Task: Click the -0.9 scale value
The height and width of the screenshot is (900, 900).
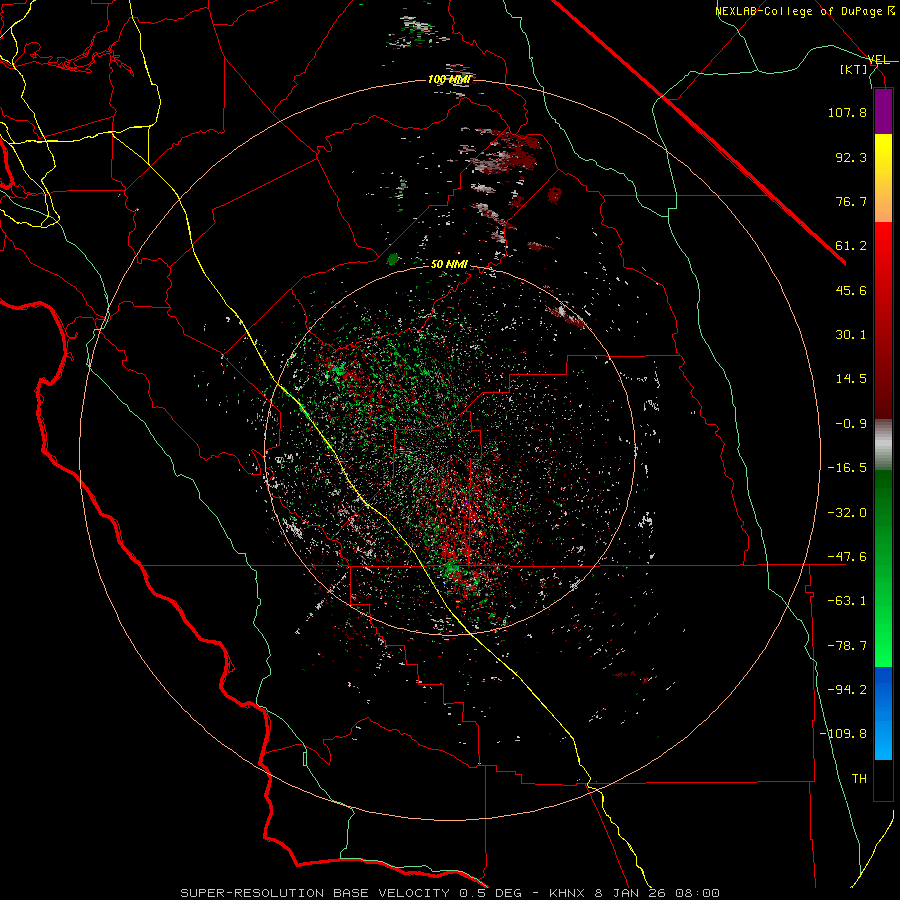Action: tap(851, 424)
